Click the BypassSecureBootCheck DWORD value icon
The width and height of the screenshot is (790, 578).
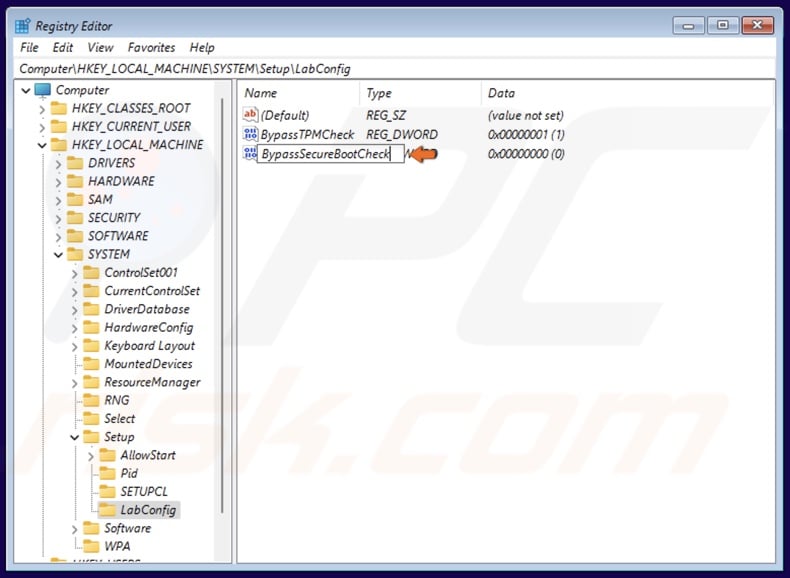[x=250, y=153]
